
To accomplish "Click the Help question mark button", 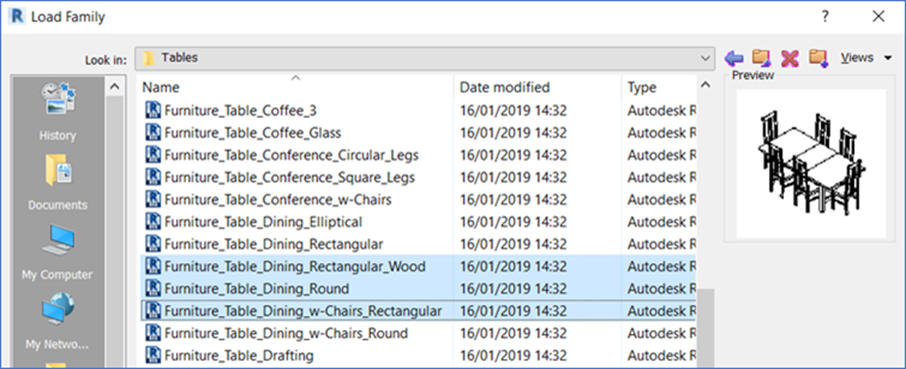I will [x=826, y=17].
